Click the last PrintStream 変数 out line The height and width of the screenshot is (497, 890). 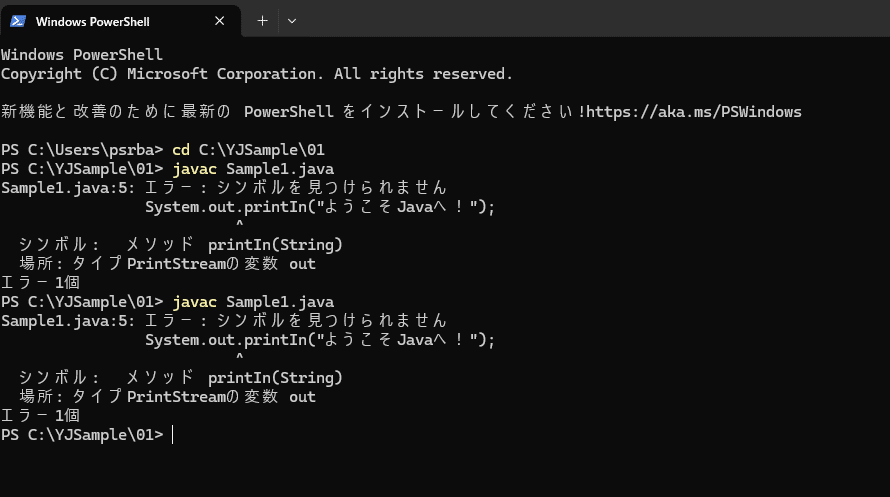pyautogui.click(x=167, y=397)
